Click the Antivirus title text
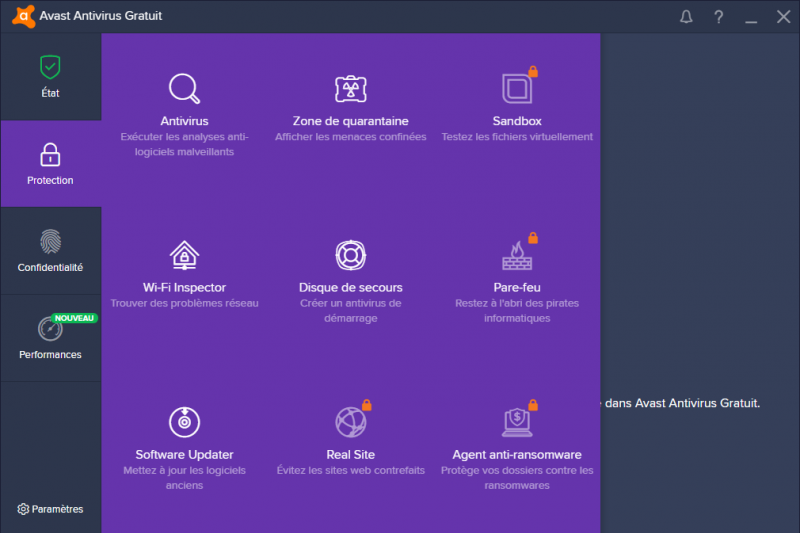Screen dimensions: 800x533 pos(184,121)
